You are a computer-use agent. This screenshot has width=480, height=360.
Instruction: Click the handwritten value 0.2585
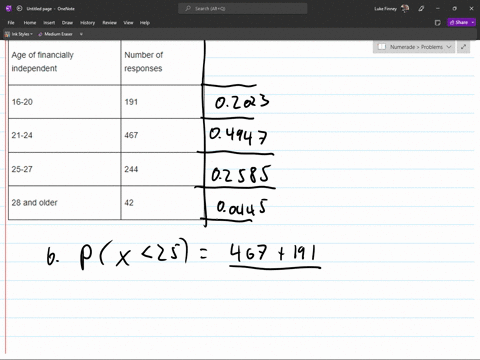click(x=241, y=174)
